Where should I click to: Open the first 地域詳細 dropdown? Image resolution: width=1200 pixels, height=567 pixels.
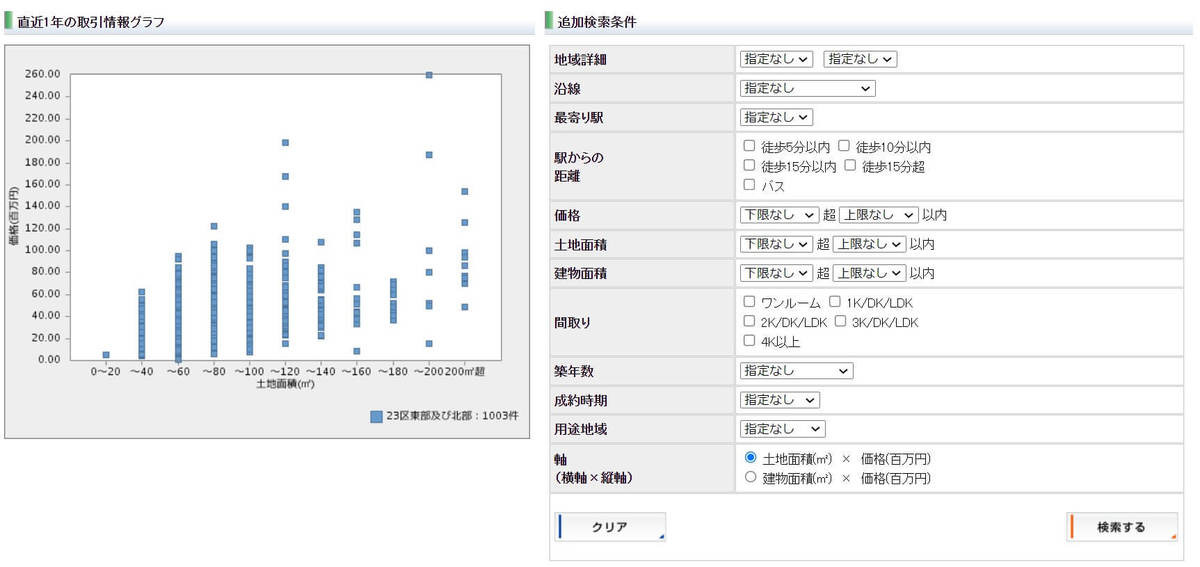776,59
